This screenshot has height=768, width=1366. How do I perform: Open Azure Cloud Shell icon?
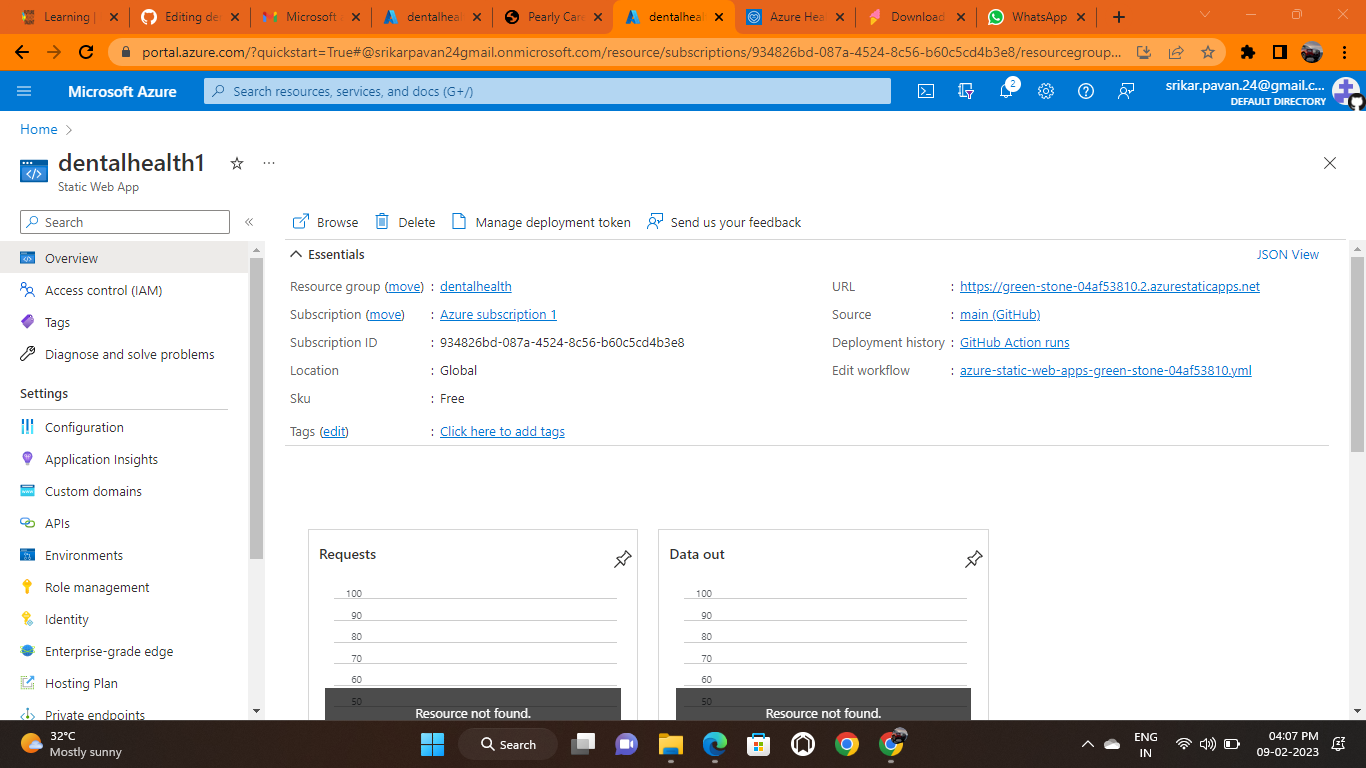[x=926, y=91]
